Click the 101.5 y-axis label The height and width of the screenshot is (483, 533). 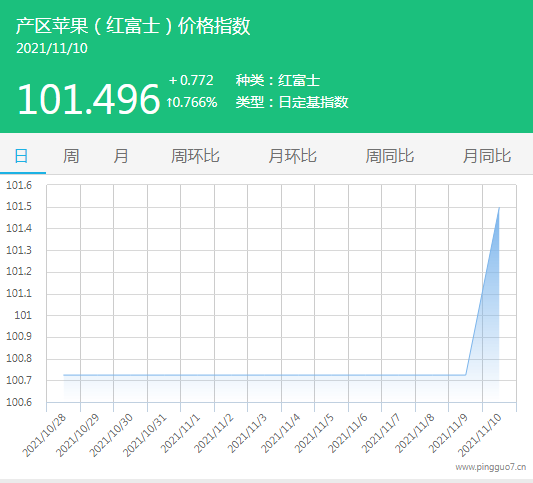click(x=19, y=206)
